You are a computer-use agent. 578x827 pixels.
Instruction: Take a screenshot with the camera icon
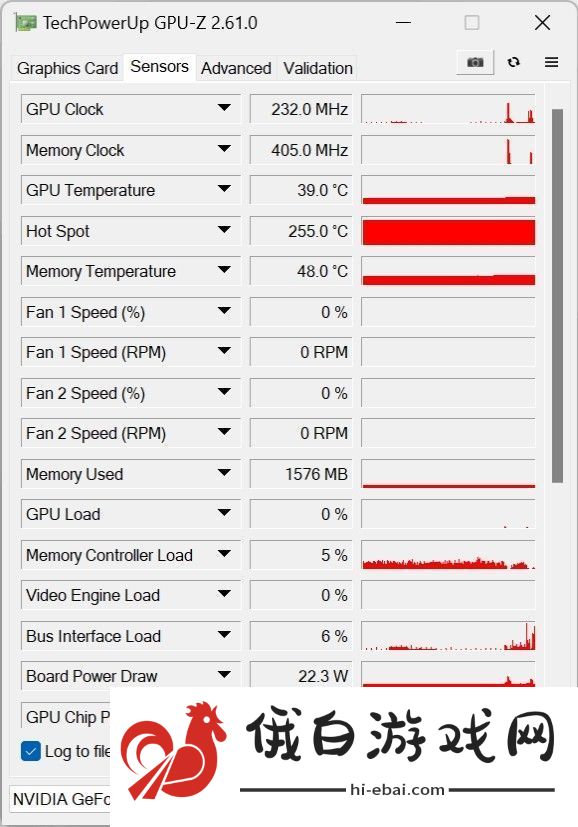(475, 62)
